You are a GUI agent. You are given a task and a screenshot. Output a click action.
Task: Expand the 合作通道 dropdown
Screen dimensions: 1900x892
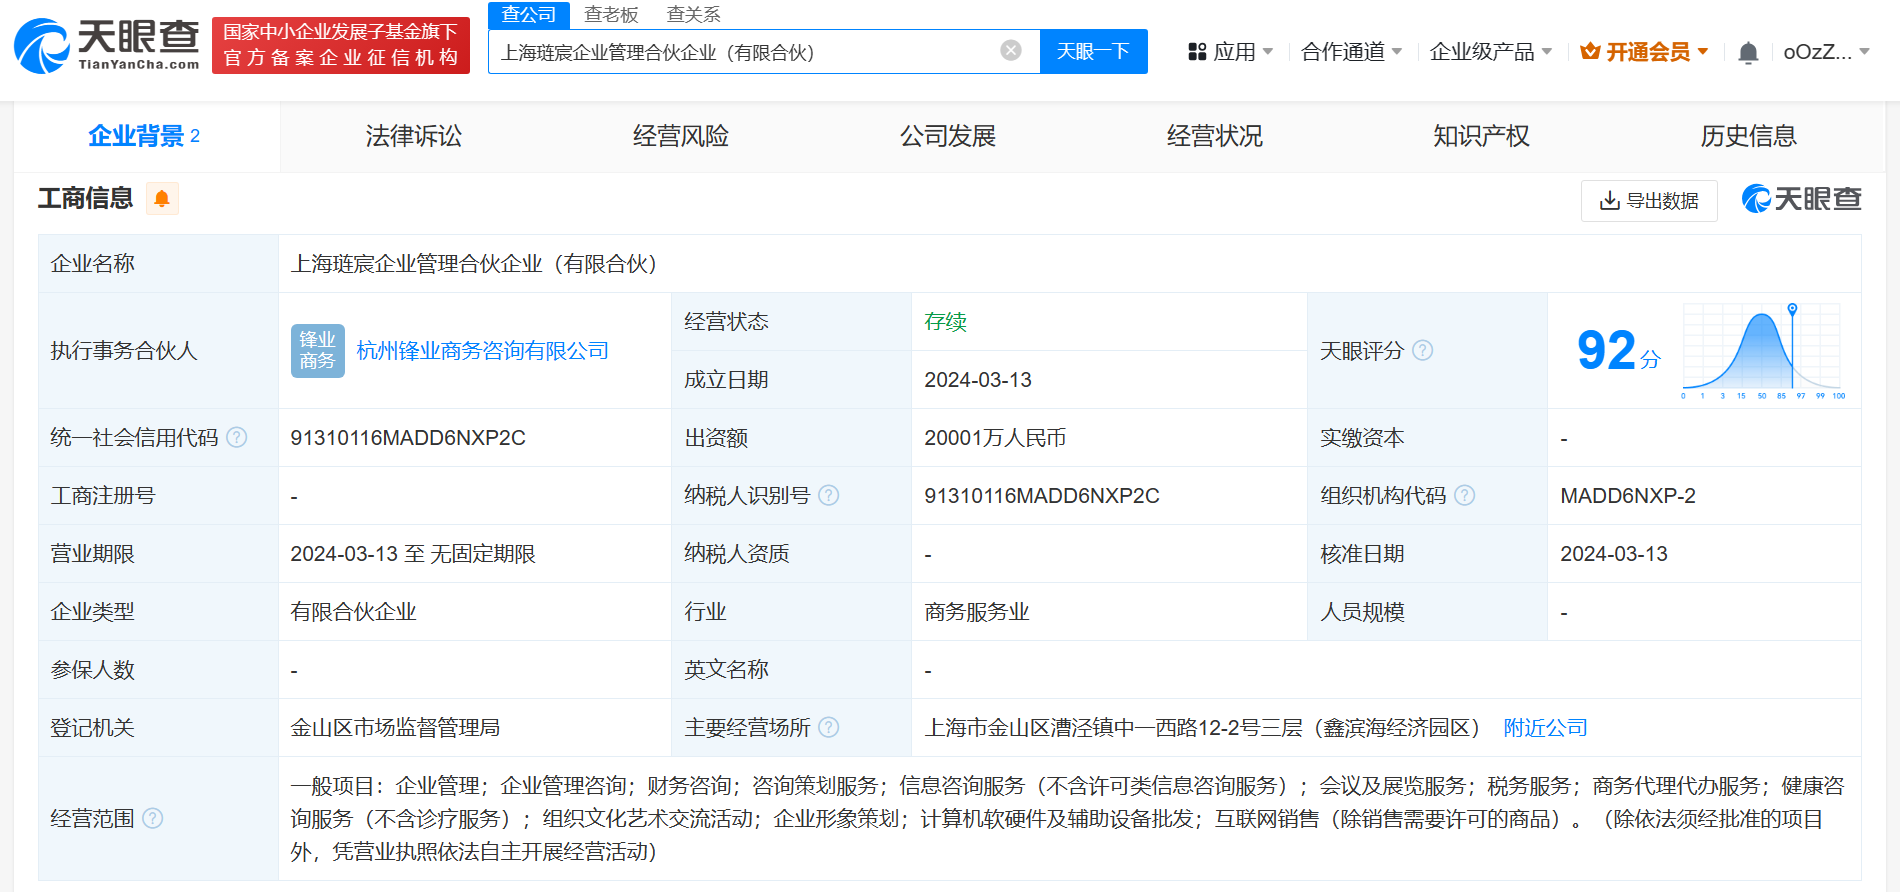(x=1351, y=52)
